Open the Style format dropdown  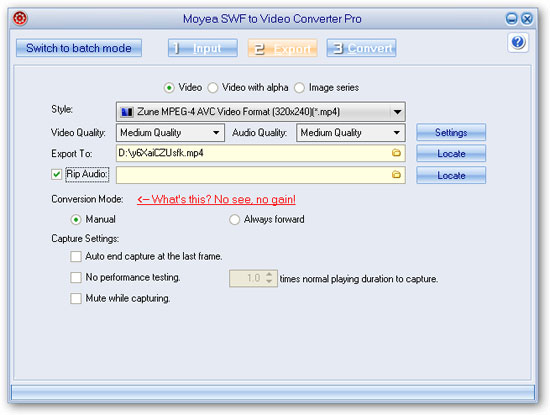click(397, 112)
